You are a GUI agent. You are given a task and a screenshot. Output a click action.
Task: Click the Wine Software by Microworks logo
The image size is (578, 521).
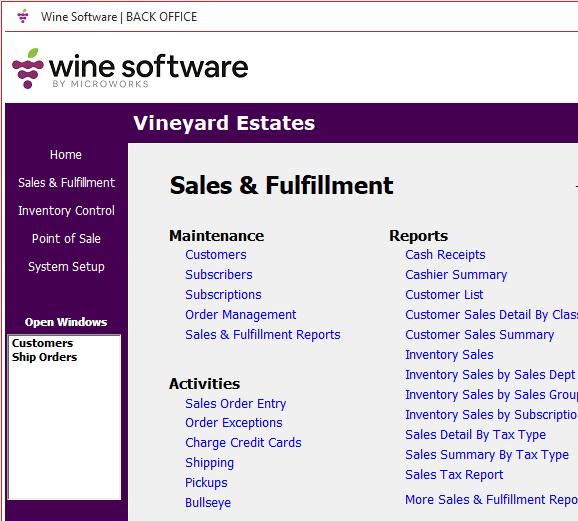click(x=130, y=69)
